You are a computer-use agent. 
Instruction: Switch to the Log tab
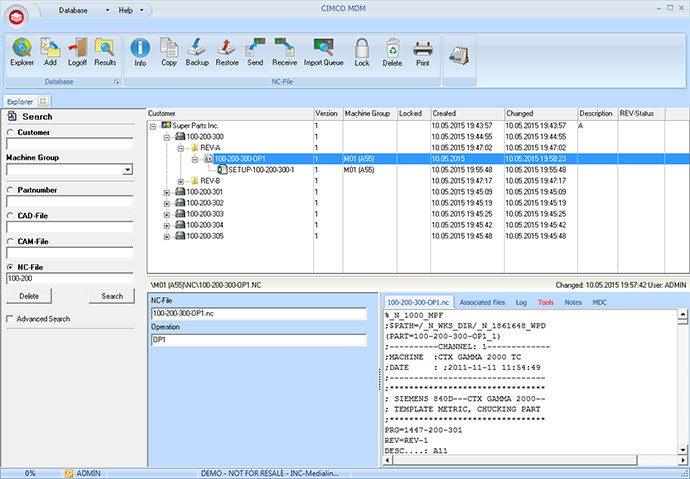[521, 302]
